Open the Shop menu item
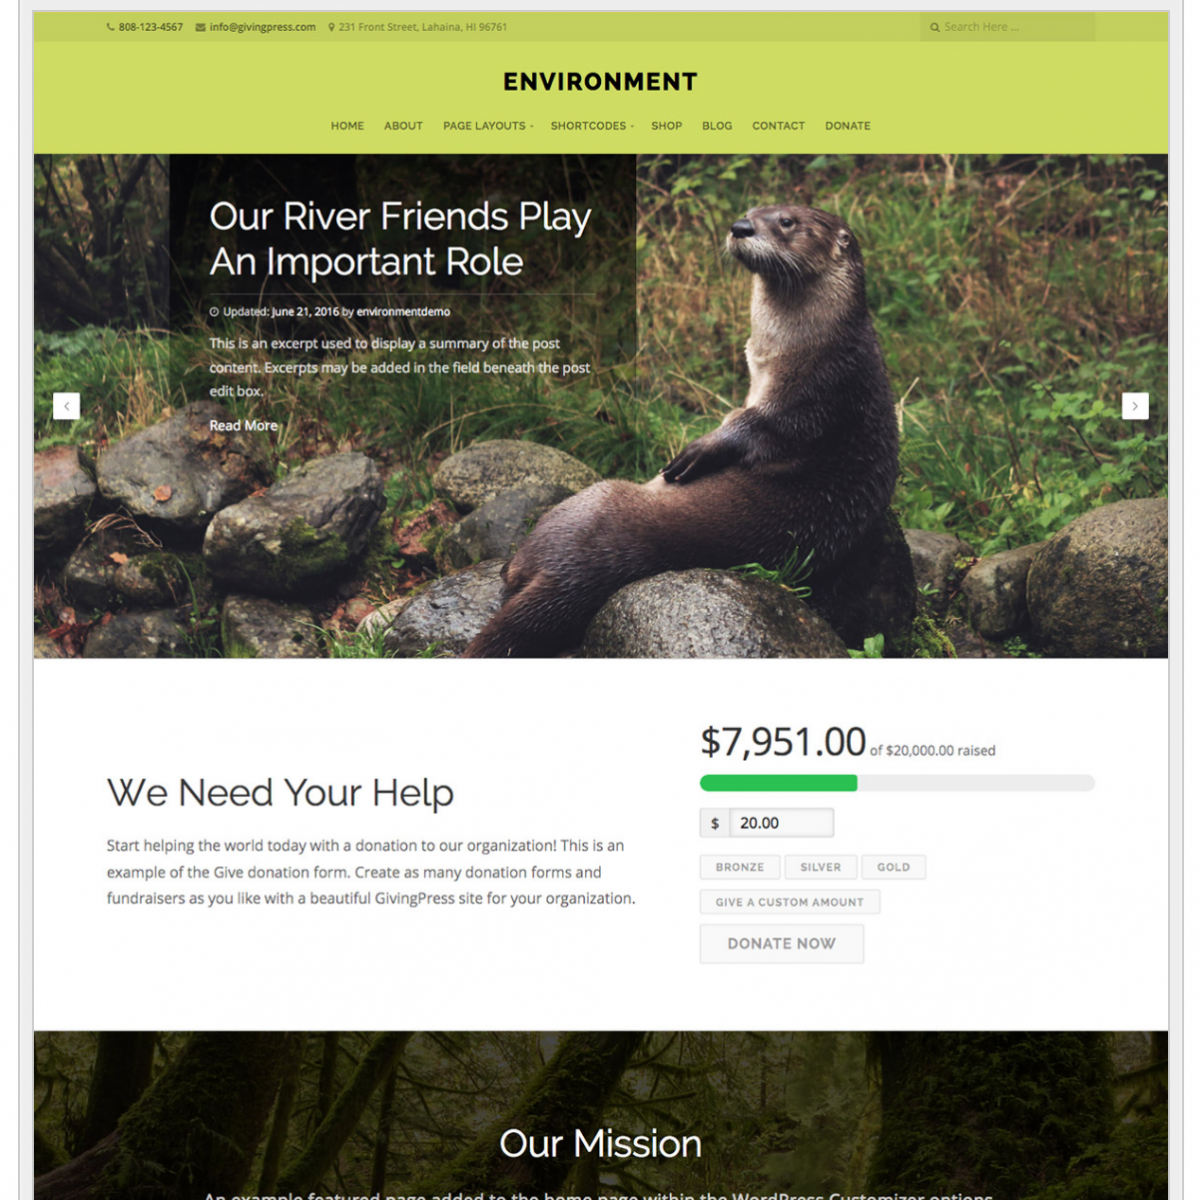 pyautogui.click(x=667, y=126)
